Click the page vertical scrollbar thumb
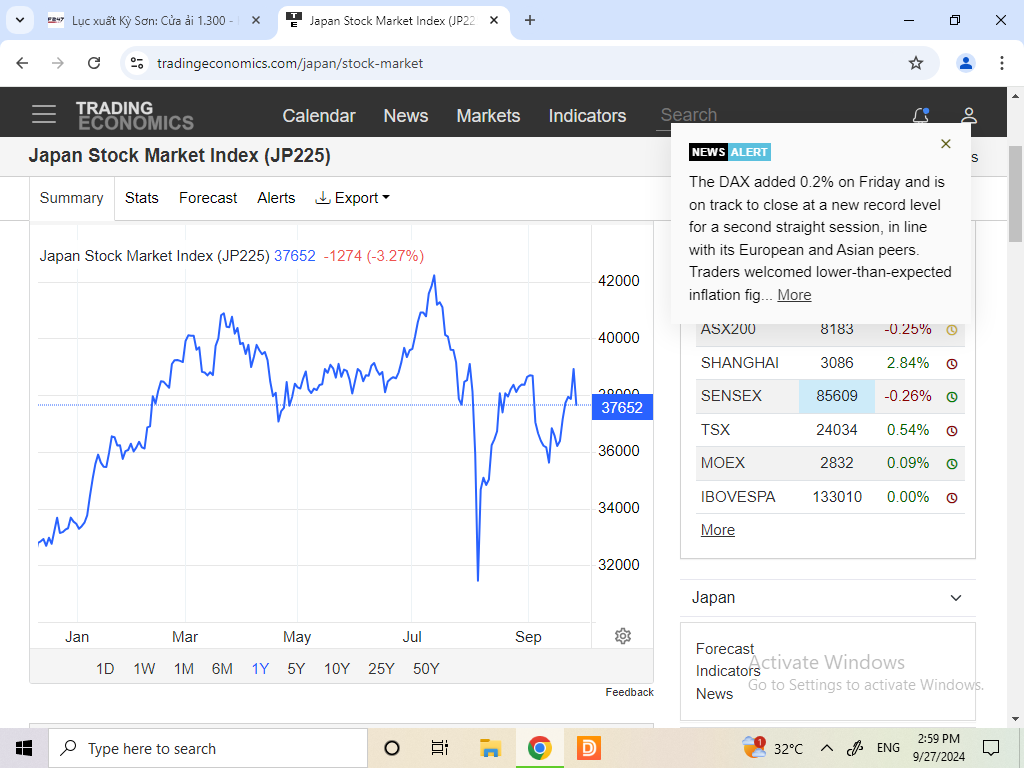 tap(1015, 194)
